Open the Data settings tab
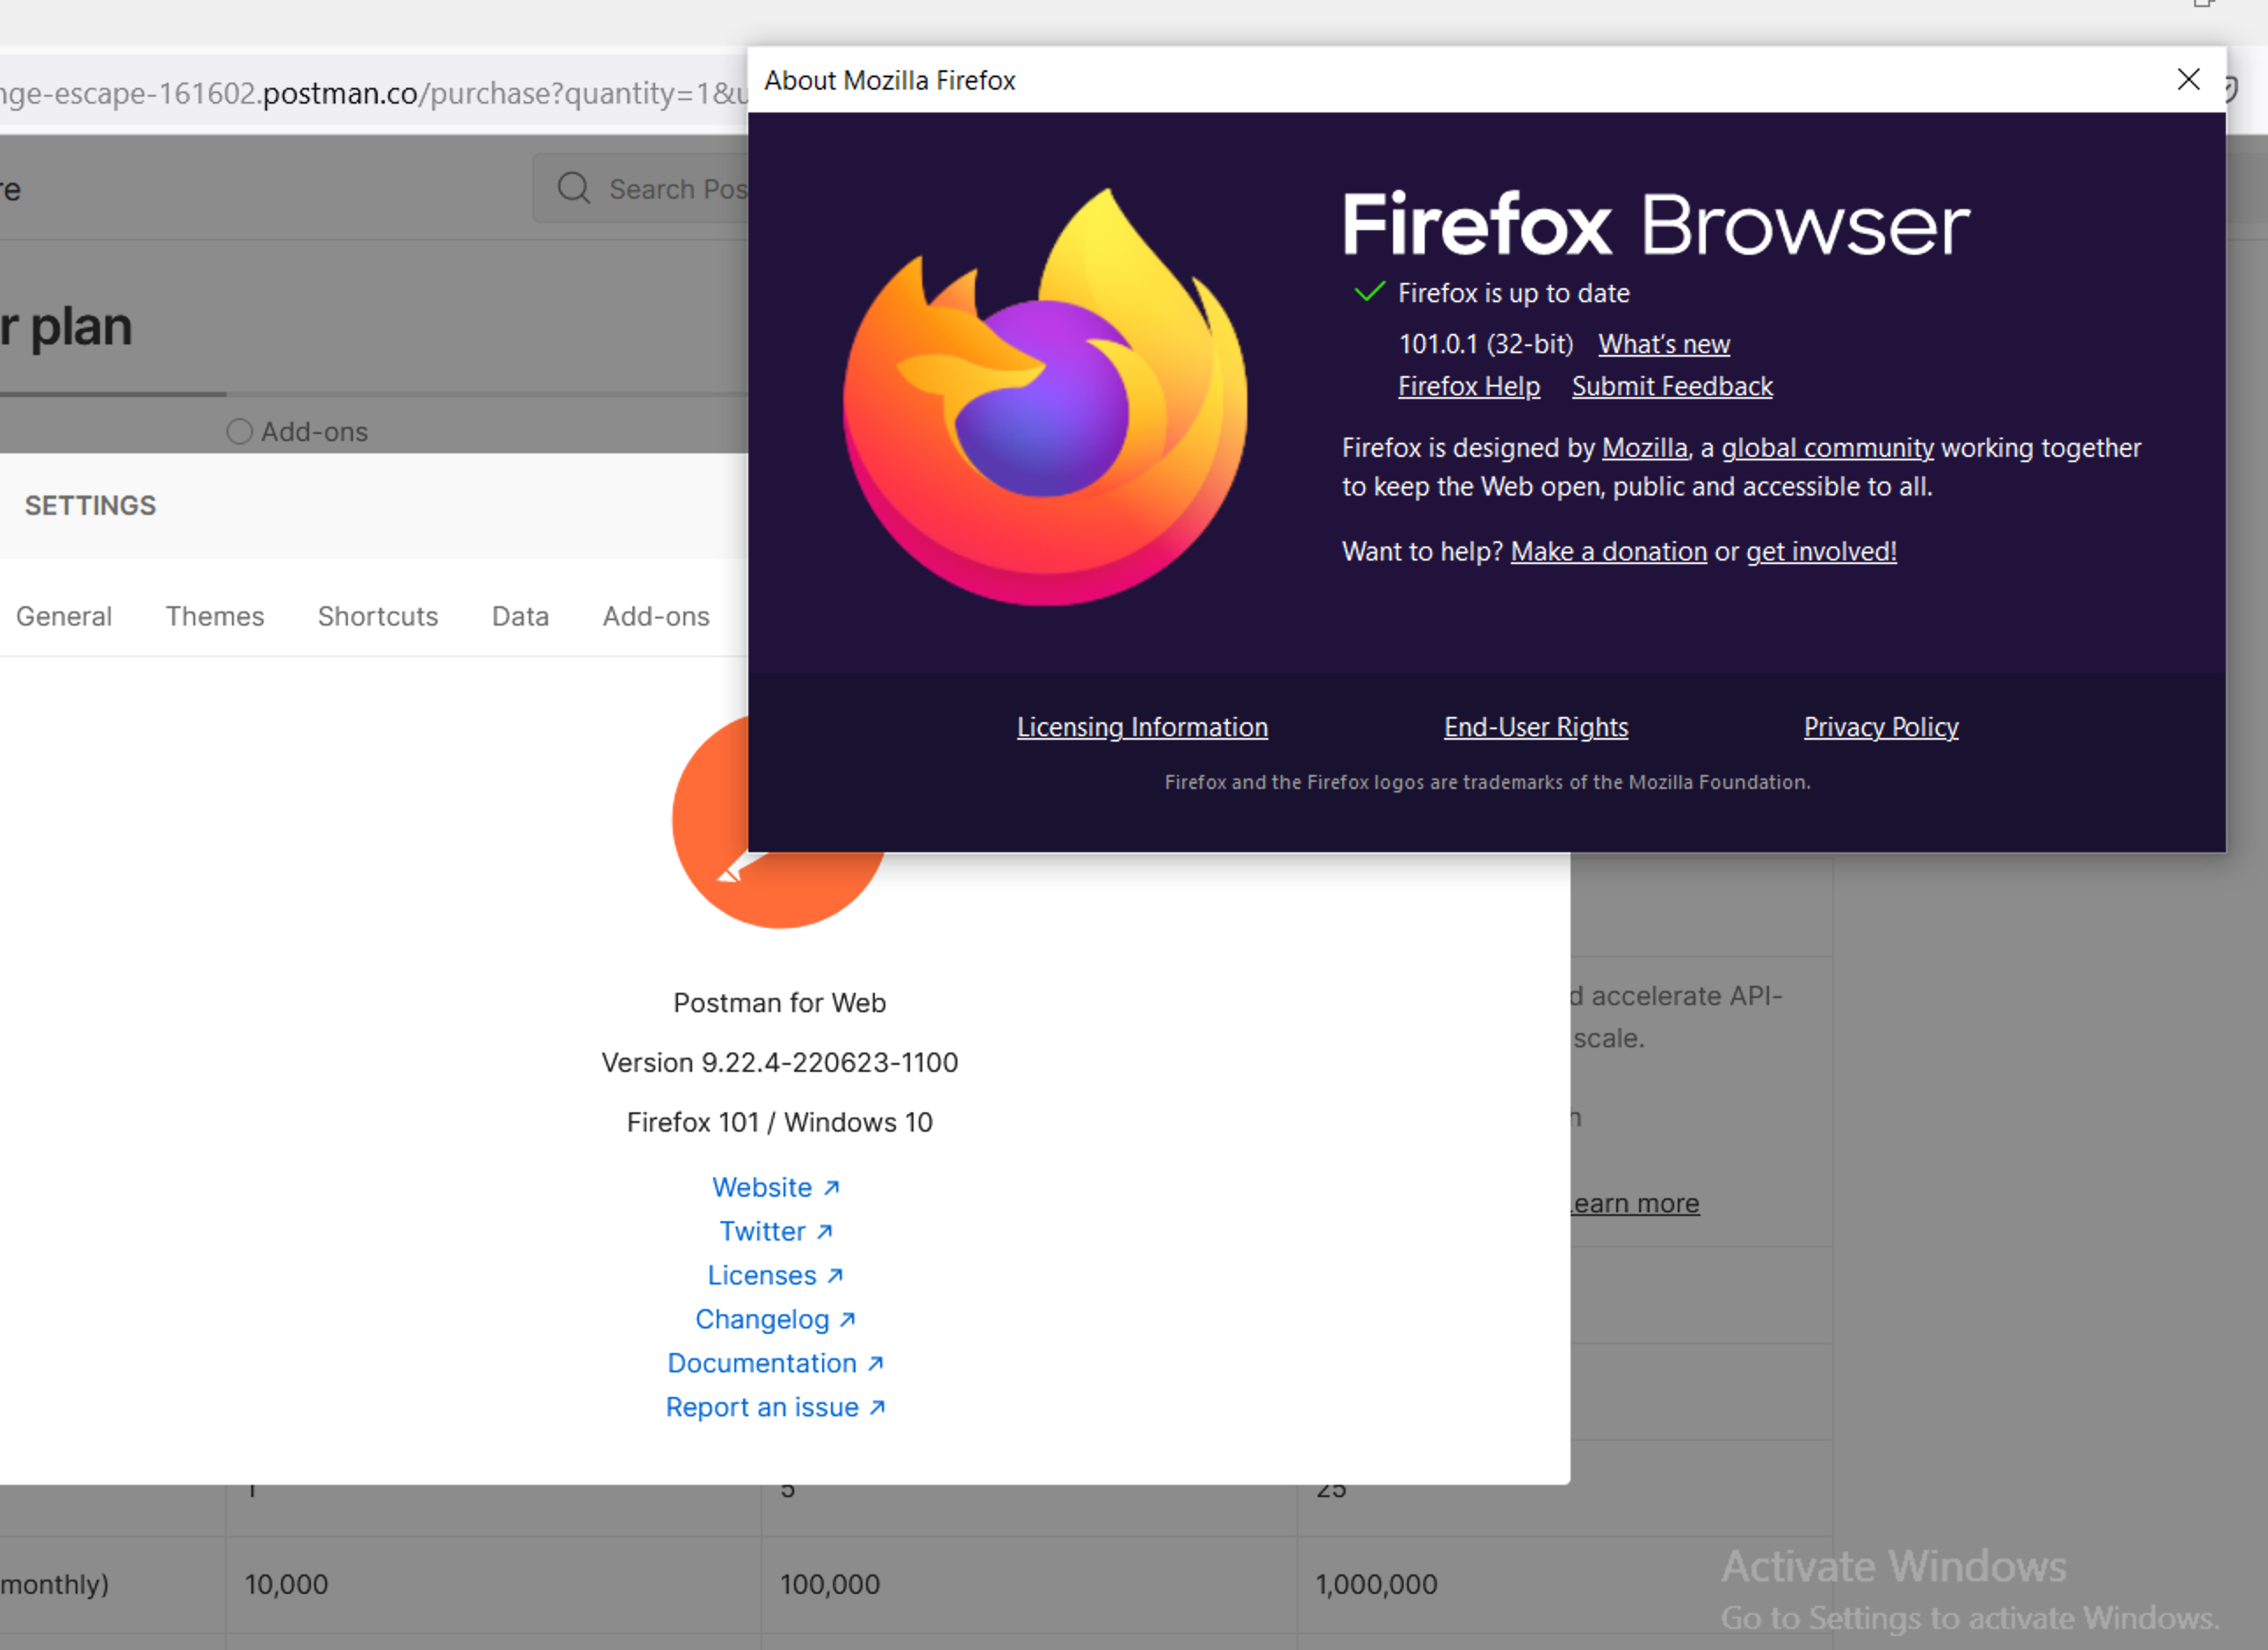Image resolution: width=2268 pixels, height=1650 pixels. click(520, 616)
